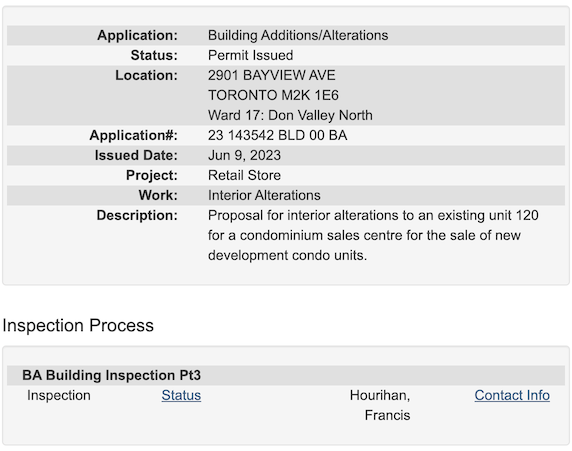
Task: Click the proposal description paragraph
Action: point(373,235)
